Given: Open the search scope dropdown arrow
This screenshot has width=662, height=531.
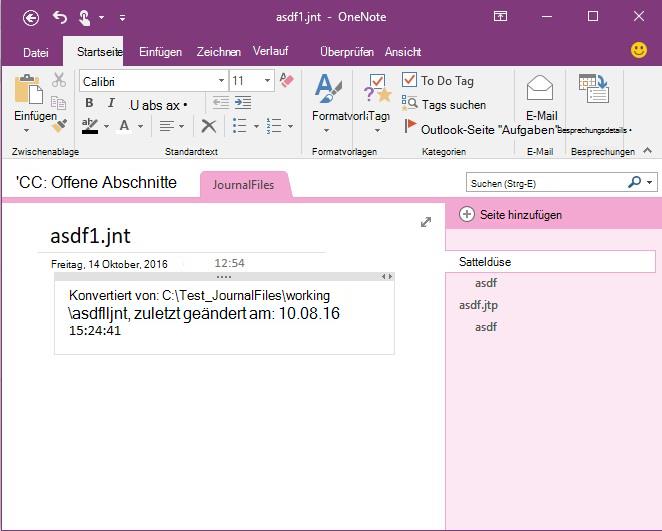Looking at the screenshot, I should [650, 183].
